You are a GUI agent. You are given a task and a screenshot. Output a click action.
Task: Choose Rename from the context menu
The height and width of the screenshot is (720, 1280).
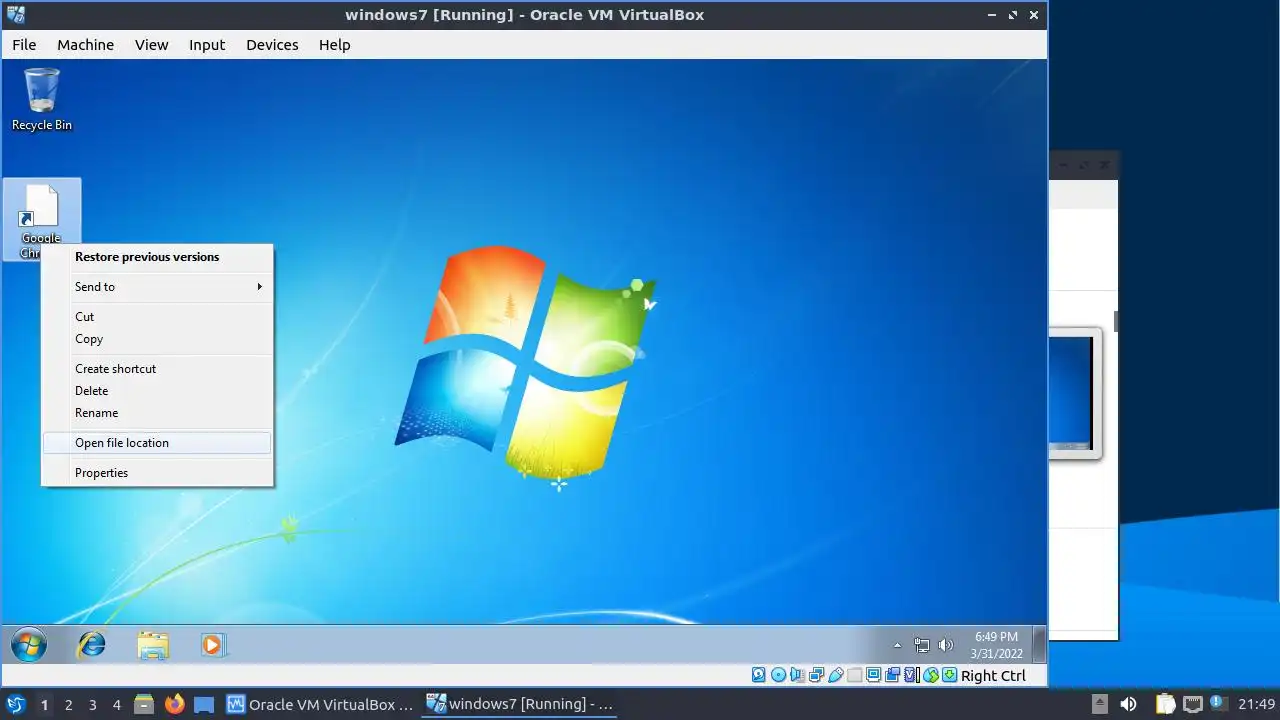pos(157,413)
